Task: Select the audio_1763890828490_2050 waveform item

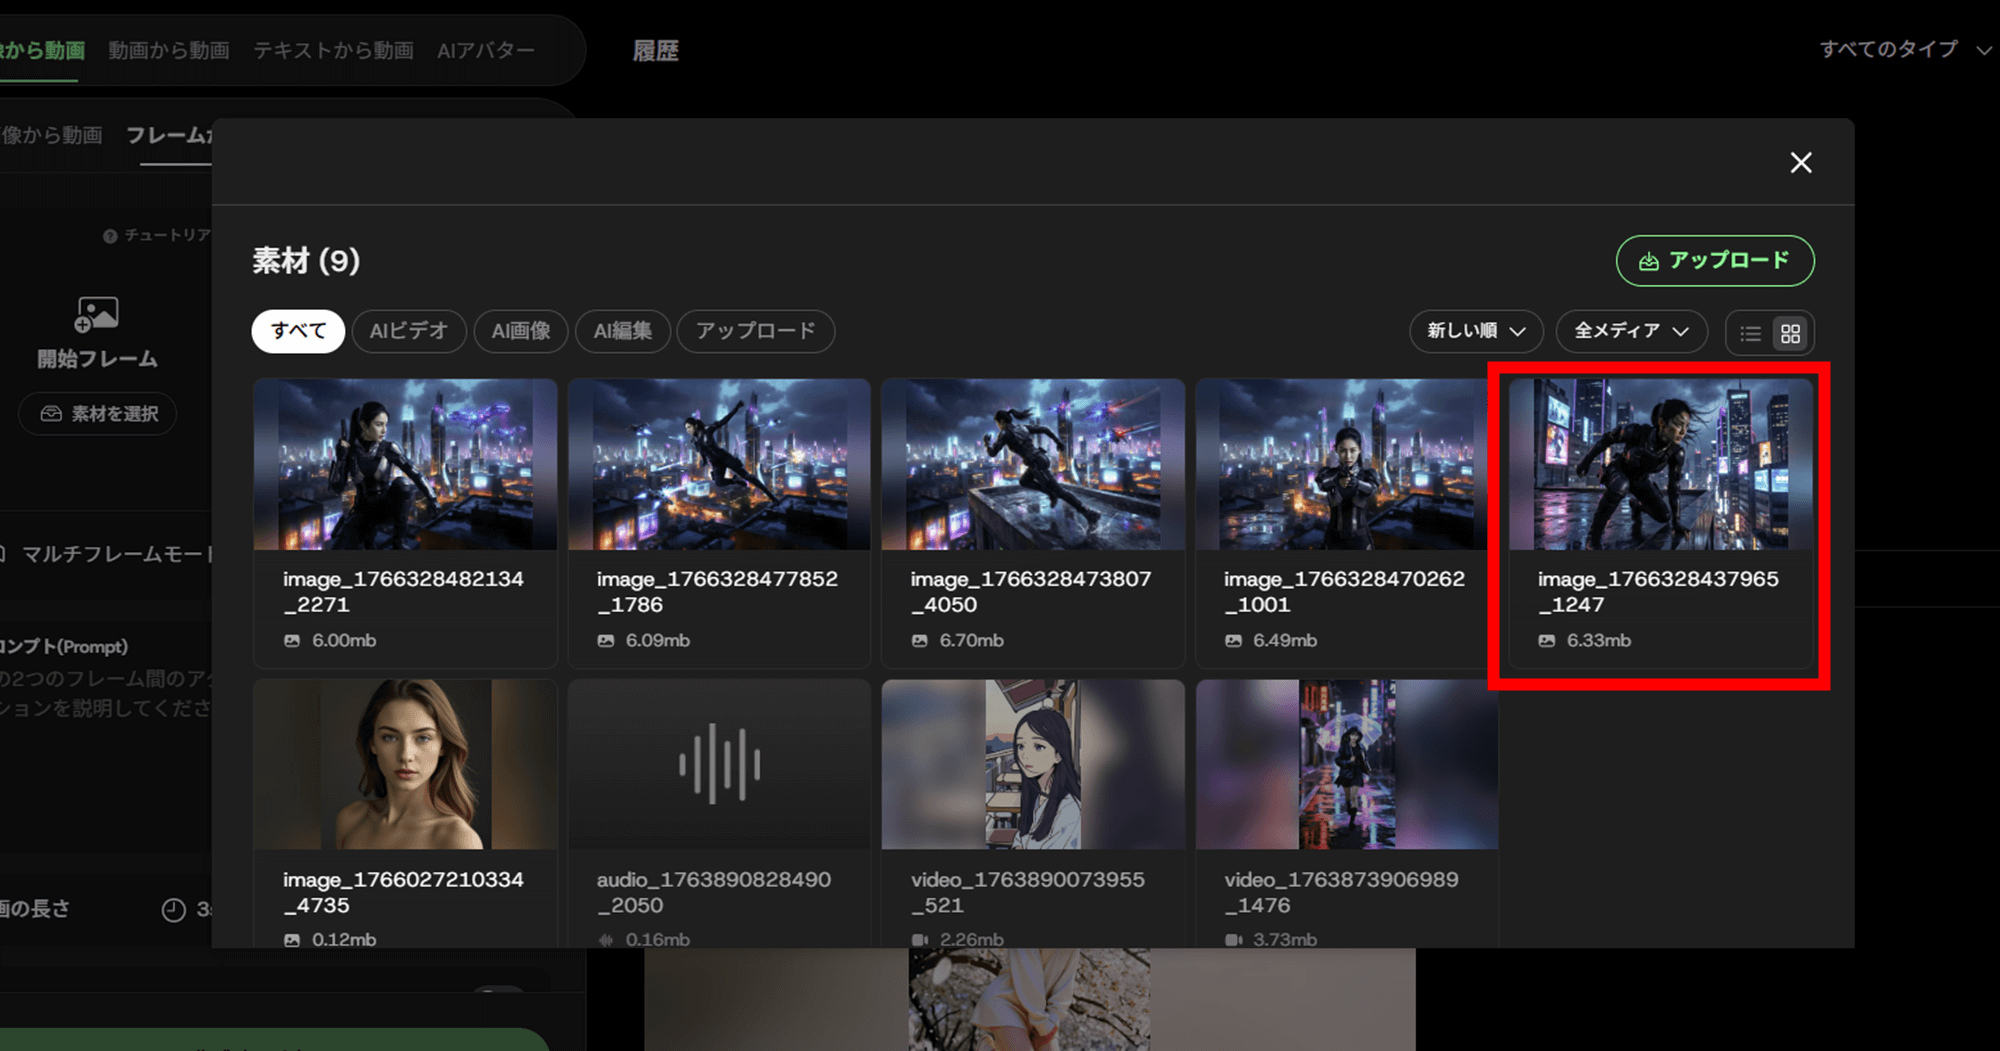Action: 719,765
